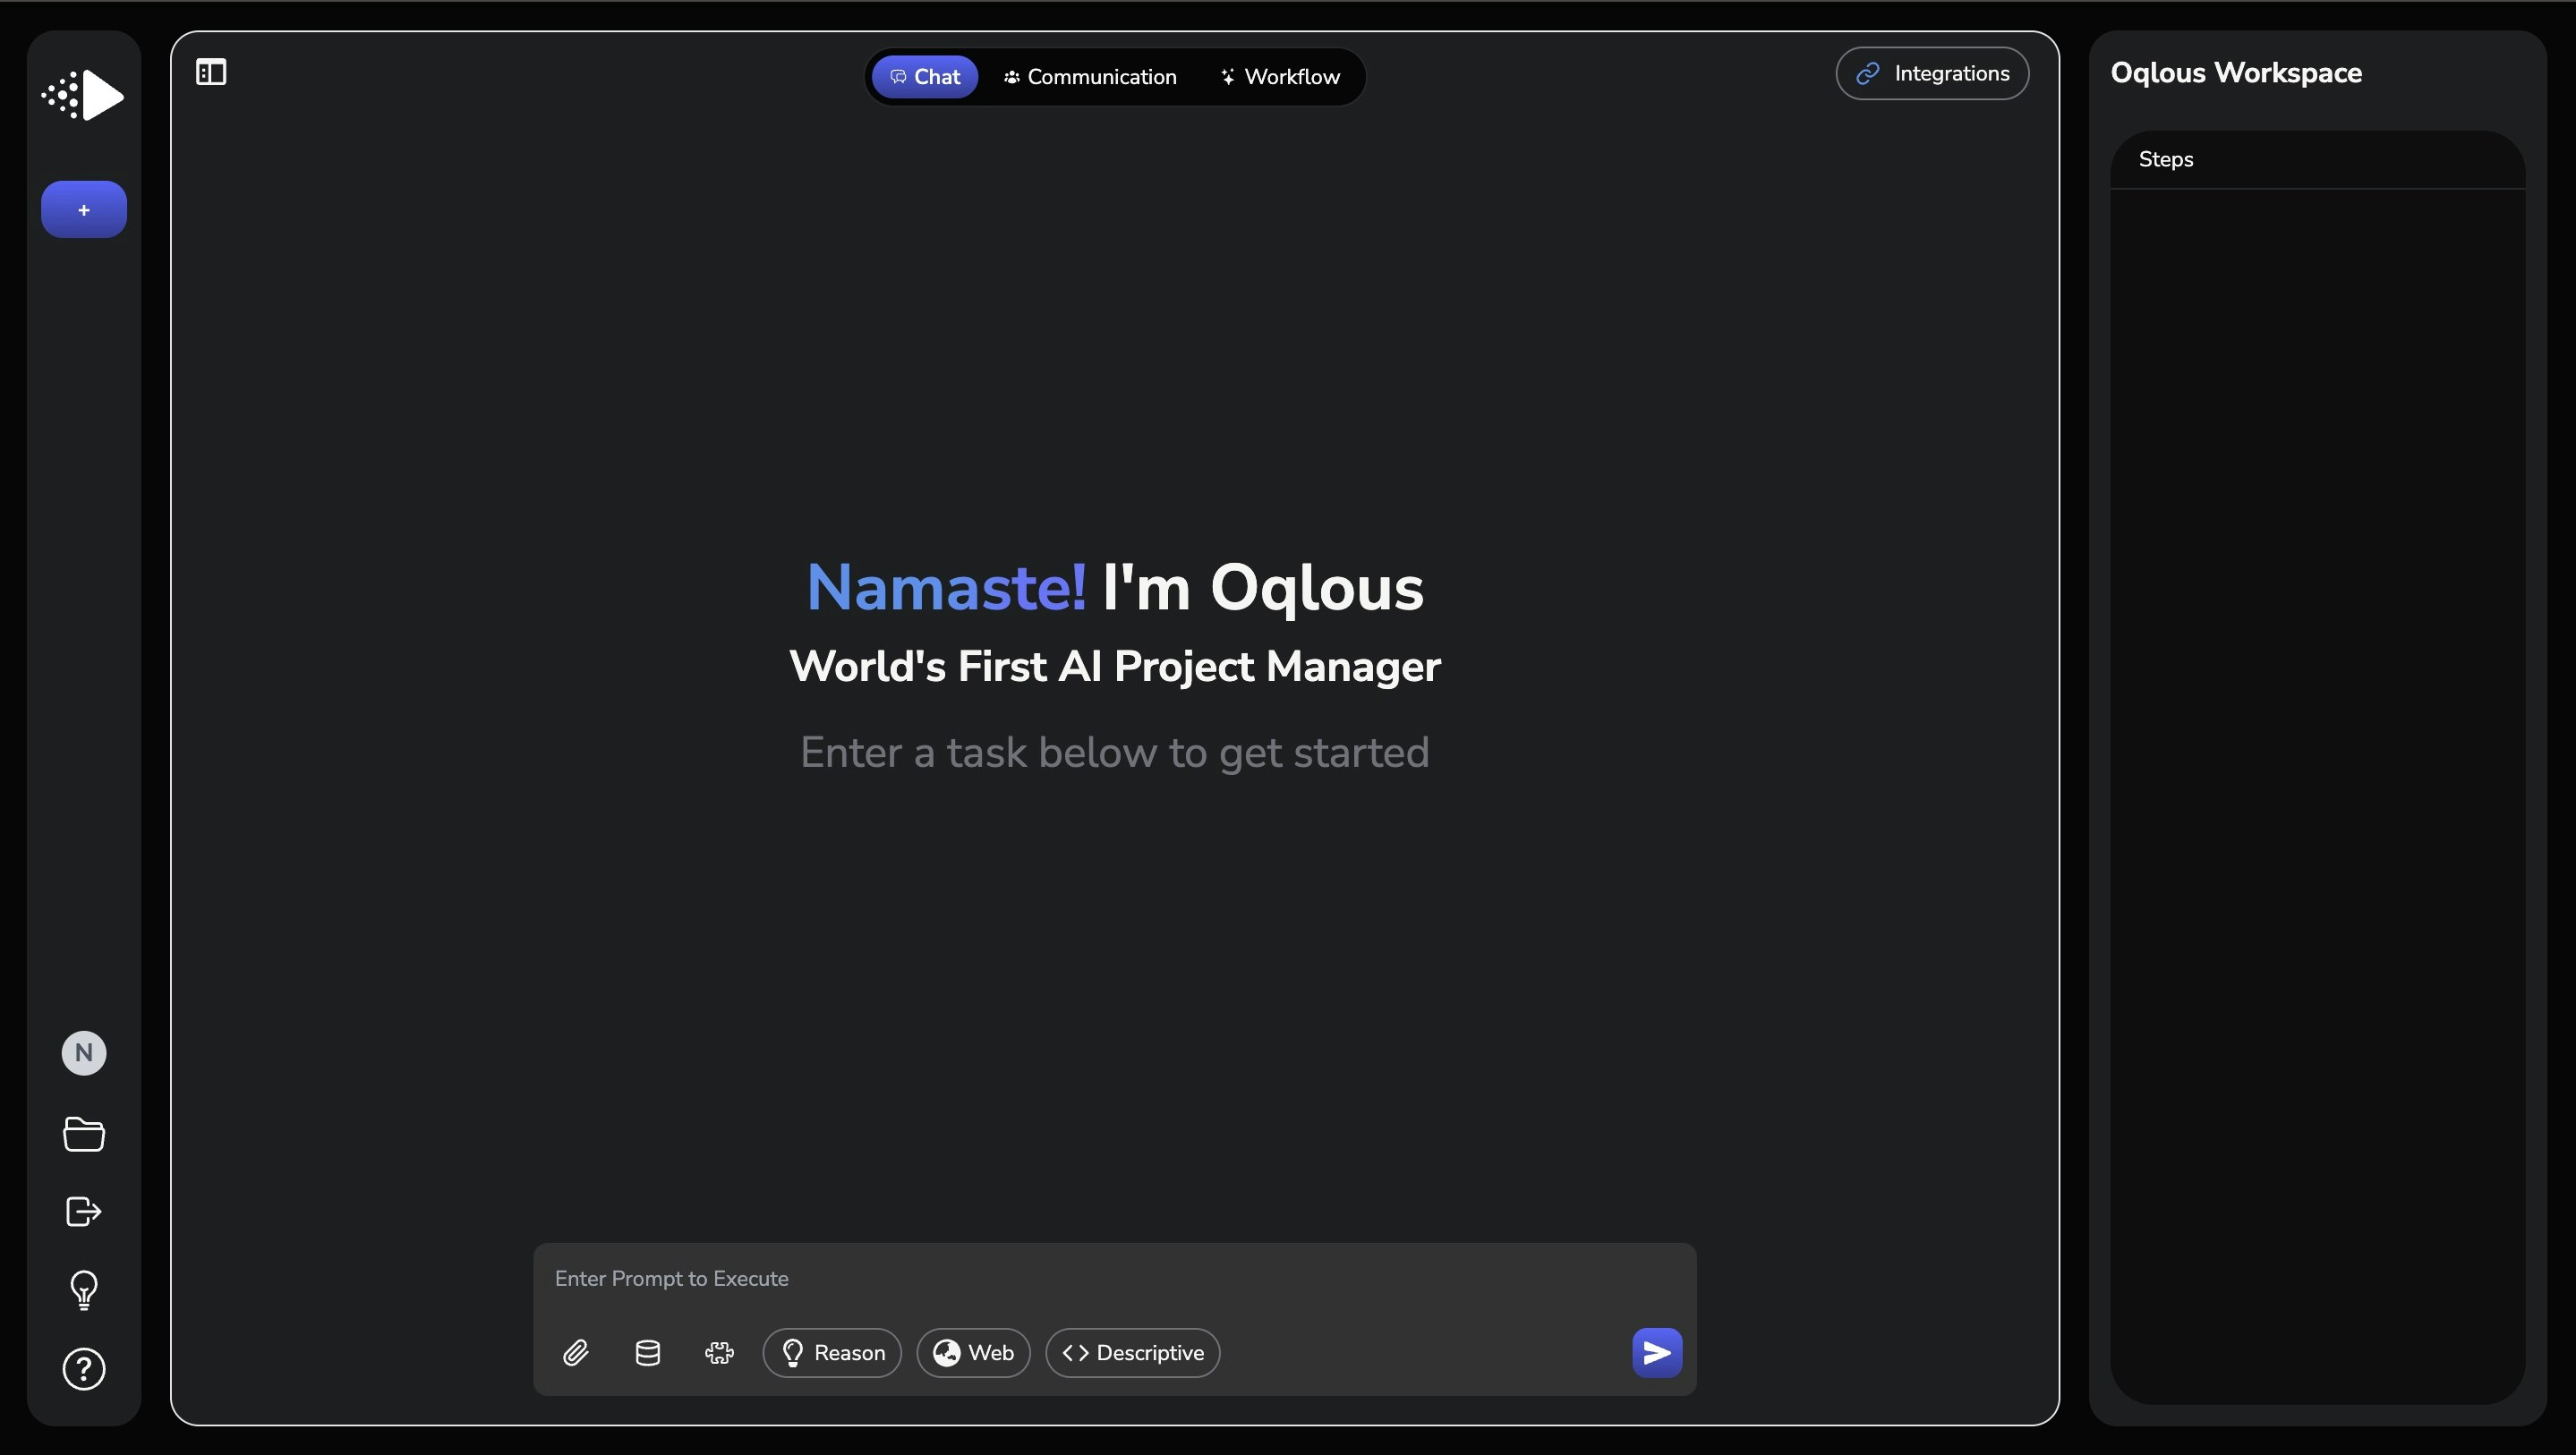Click the Oqlous logo icon
The width and height of the screenshot is (2576, 1455).
[x=83, y=96]
